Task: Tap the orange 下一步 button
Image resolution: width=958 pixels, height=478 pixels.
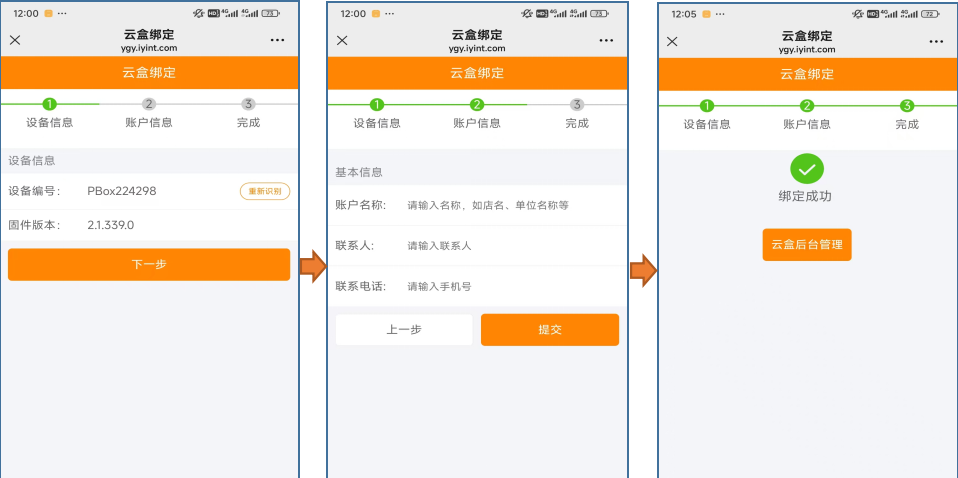Action: click(x=149, y=265)
